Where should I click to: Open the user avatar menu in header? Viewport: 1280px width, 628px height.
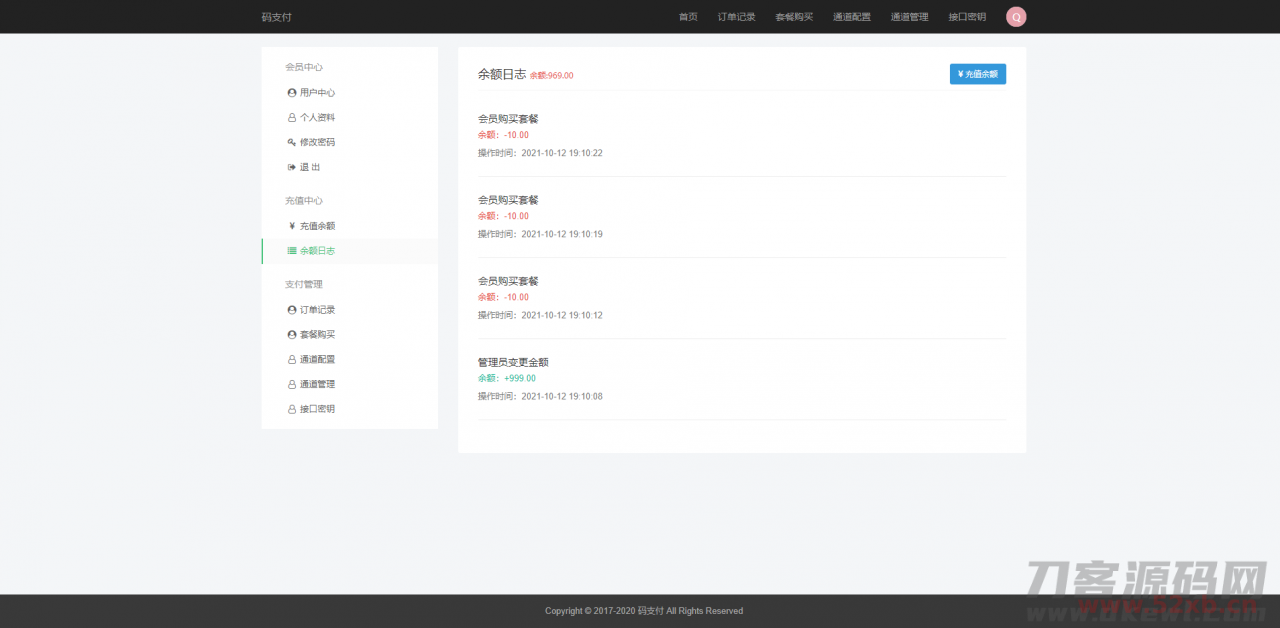[1016, 17]
